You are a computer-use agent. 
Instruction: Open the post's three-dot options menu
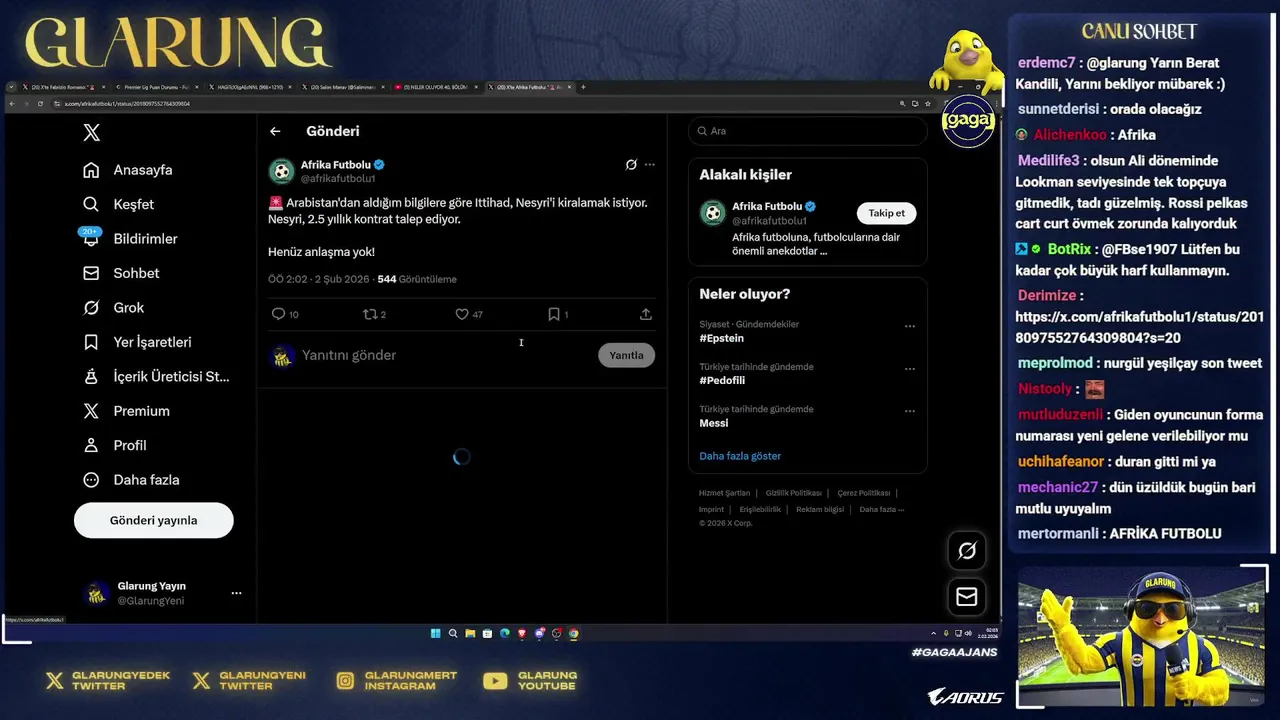(650, 165)
